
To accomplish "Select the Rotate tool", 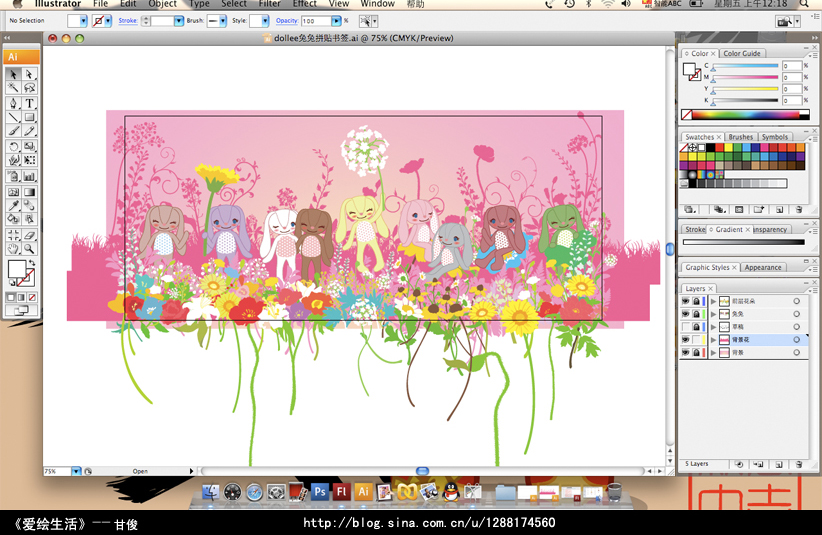I will click(14, 146).
